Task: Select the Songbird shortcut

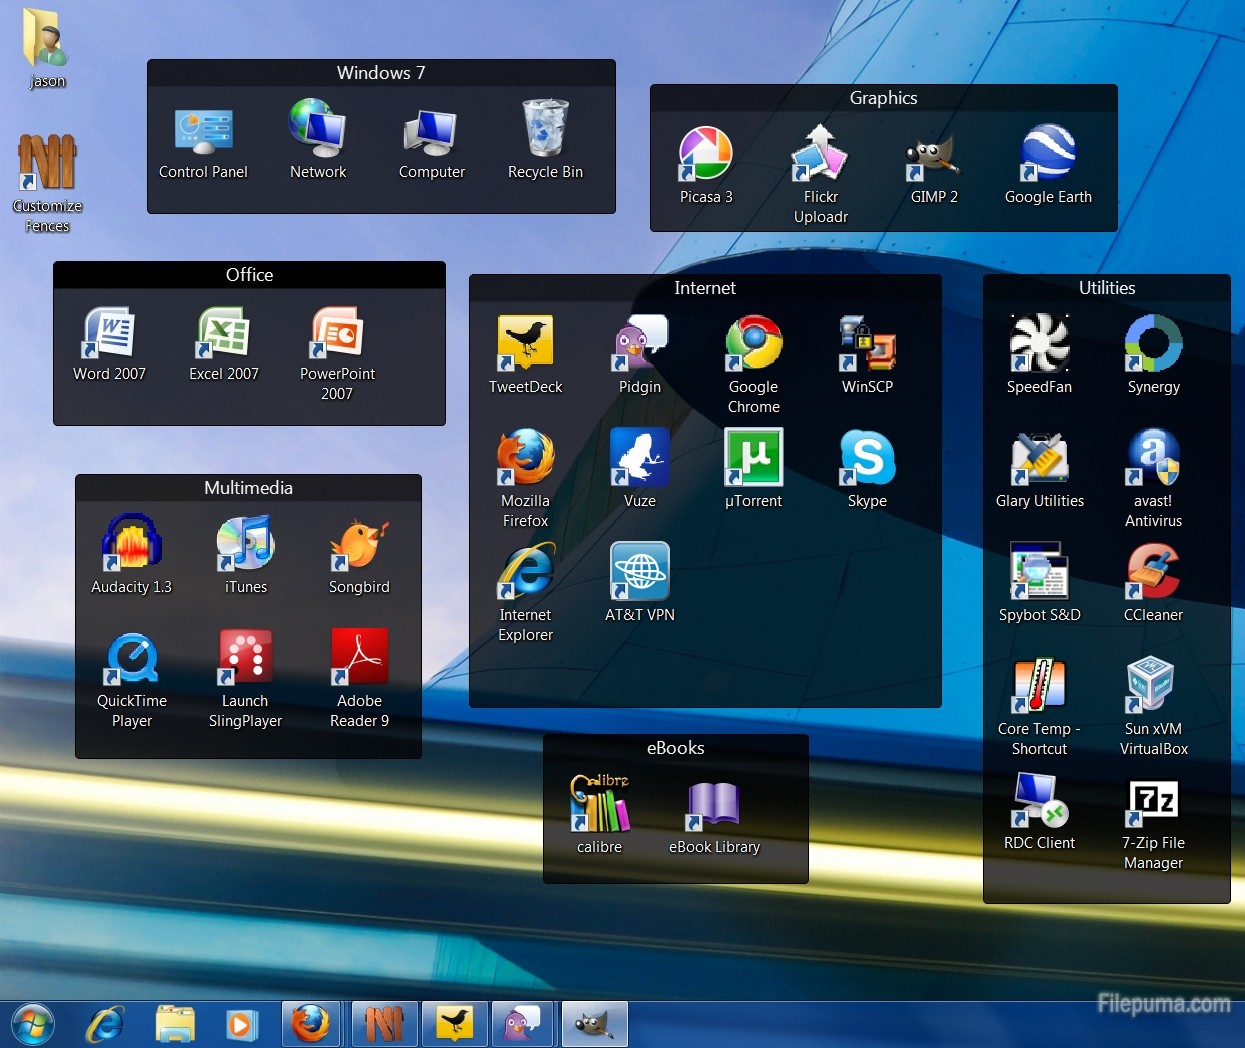Action: pyautogui.click(x=359, y=555)
